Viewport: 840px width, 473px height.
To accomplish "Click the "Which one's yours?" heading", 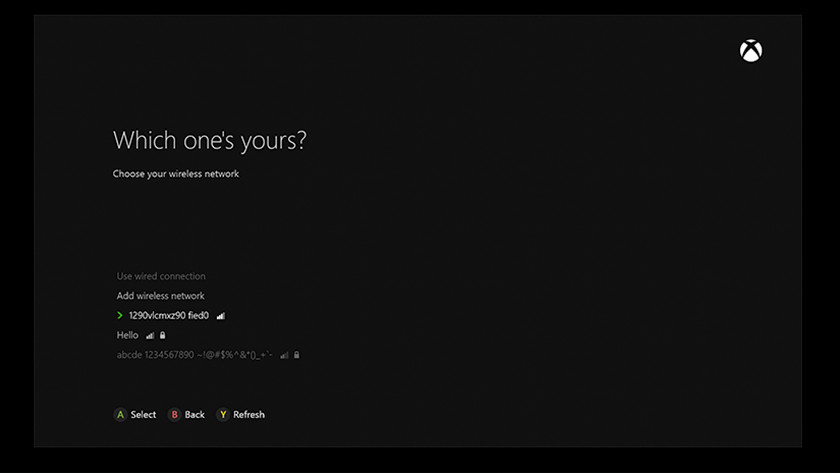I will coord(210,140).
